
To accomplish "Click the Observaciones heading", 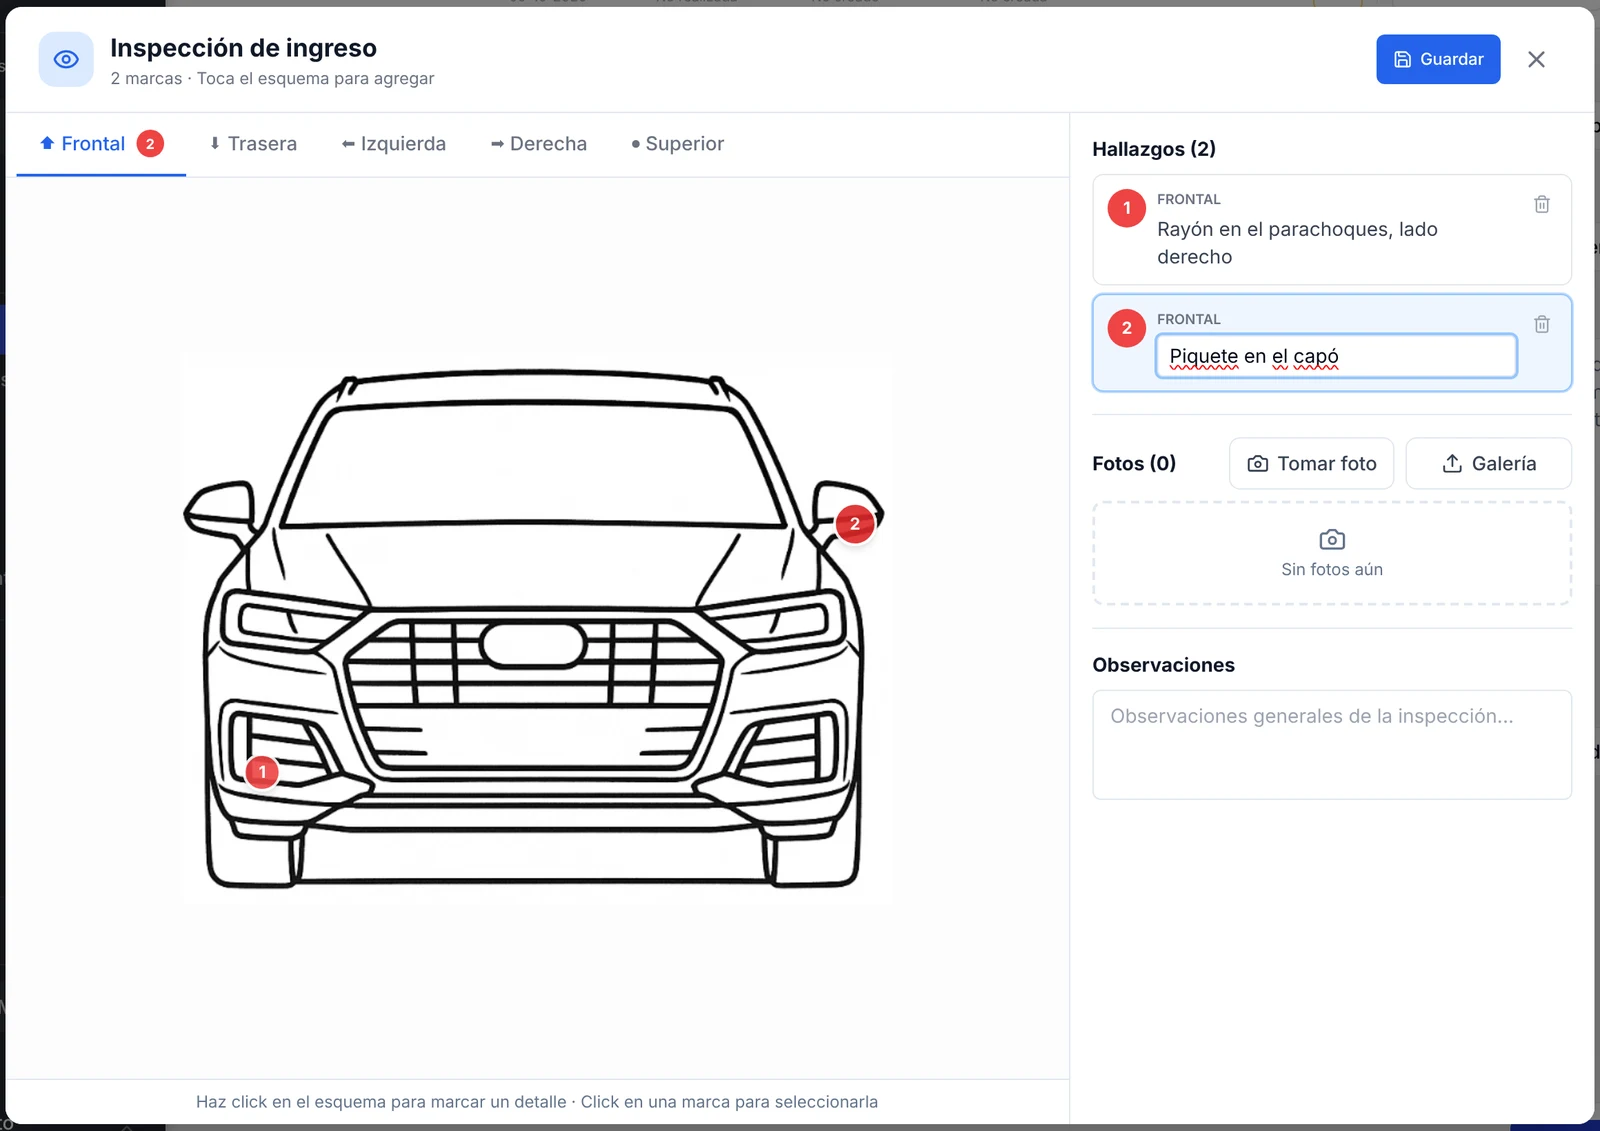I will pyautogui.click(x=1163, y=666).
